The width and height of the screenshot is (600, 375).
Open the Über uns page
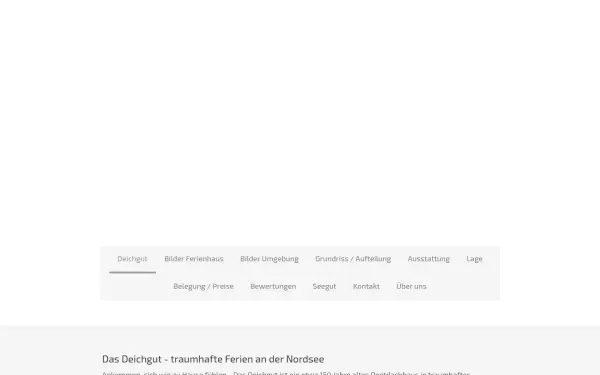(x=411, y=287)
